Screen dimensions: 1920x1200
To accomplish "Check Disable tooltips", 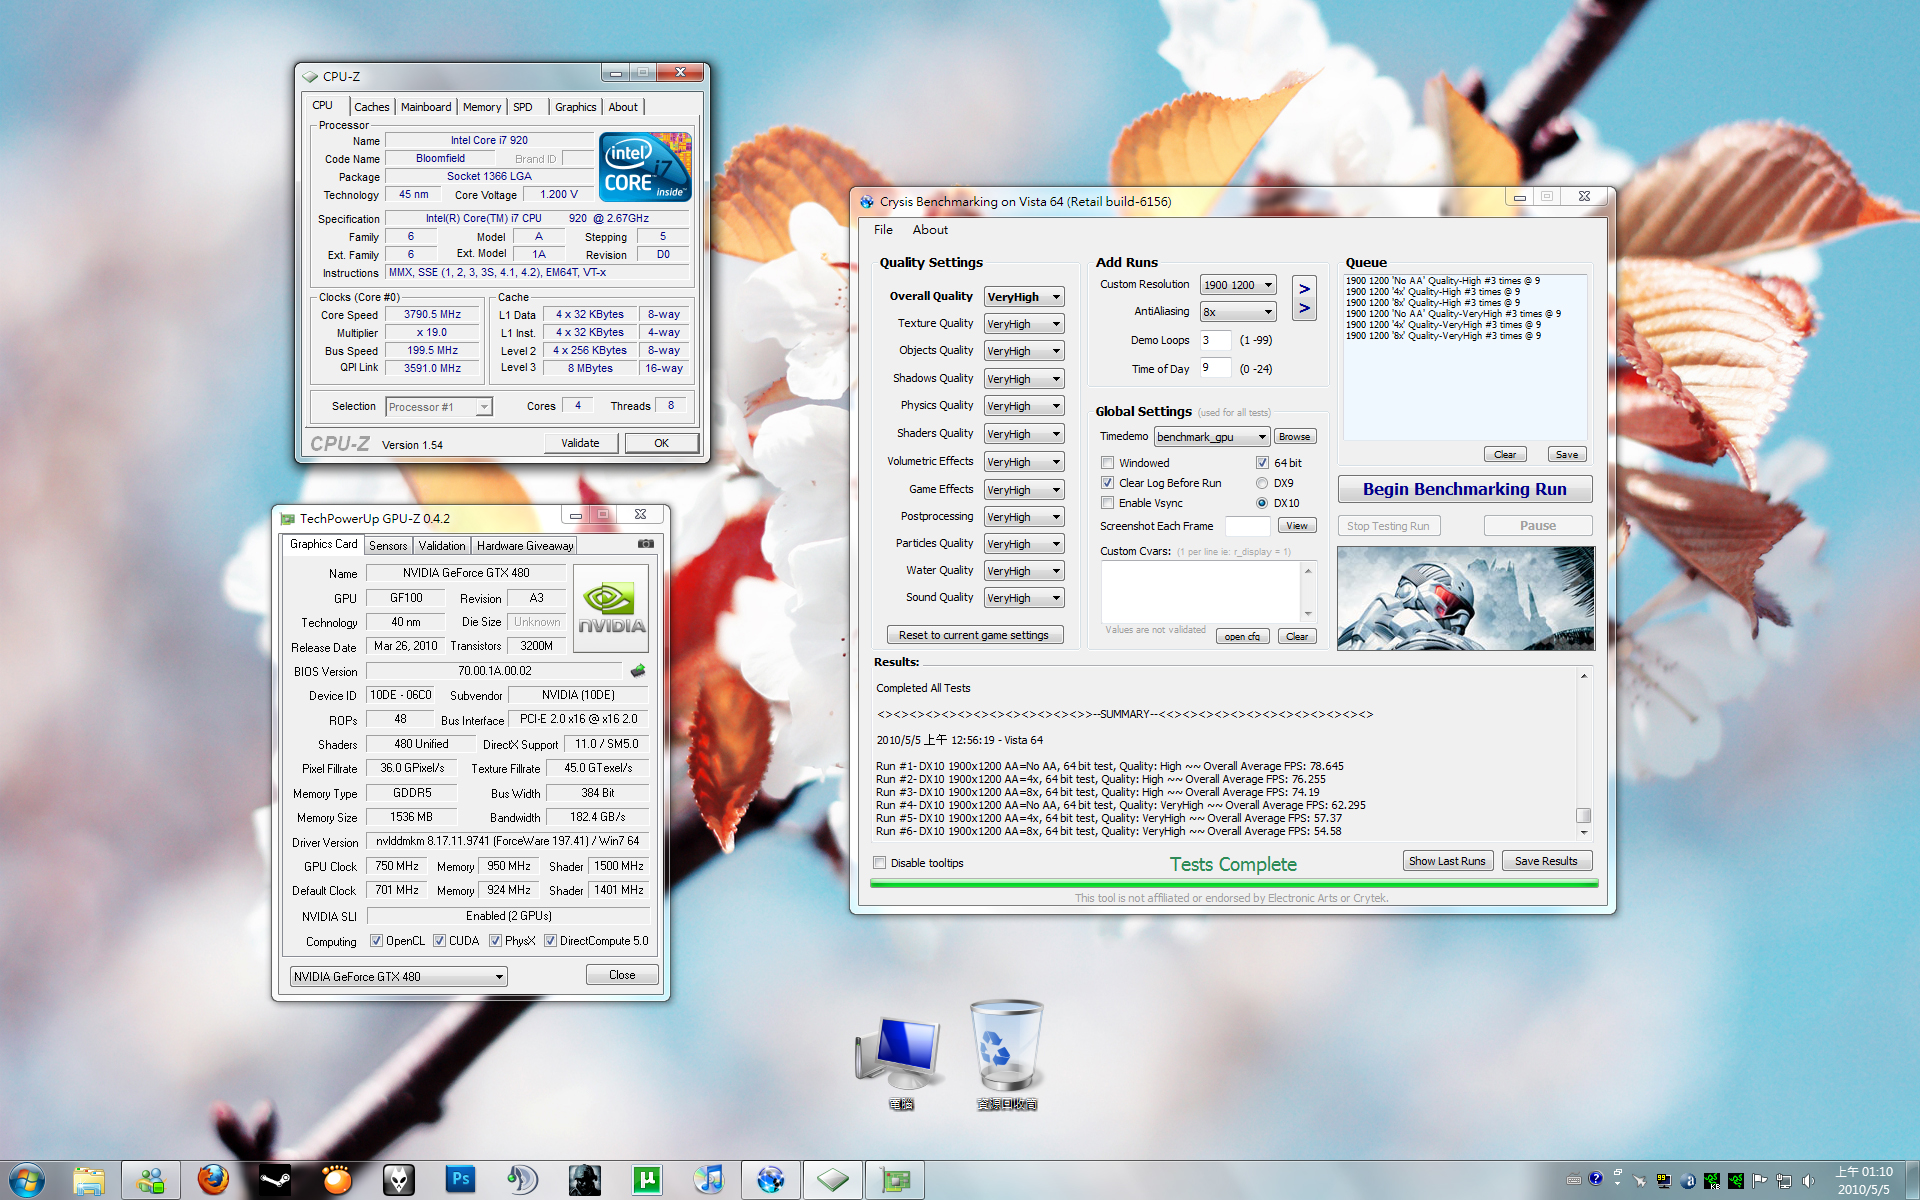I will coord(880,863).
